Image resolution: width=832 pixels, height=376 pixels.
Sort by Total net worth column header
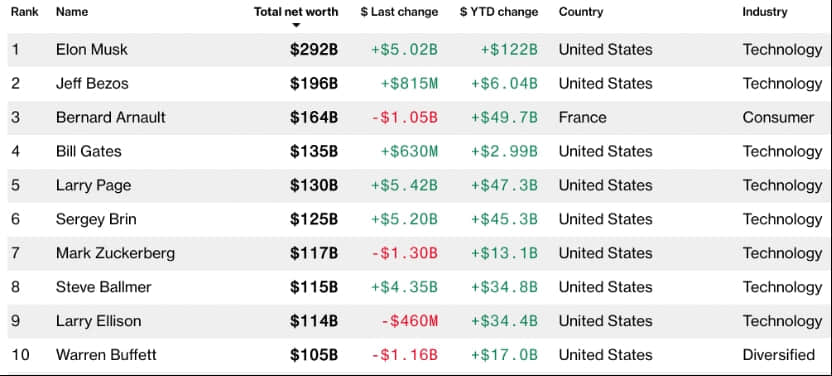[x=296, y=12]
